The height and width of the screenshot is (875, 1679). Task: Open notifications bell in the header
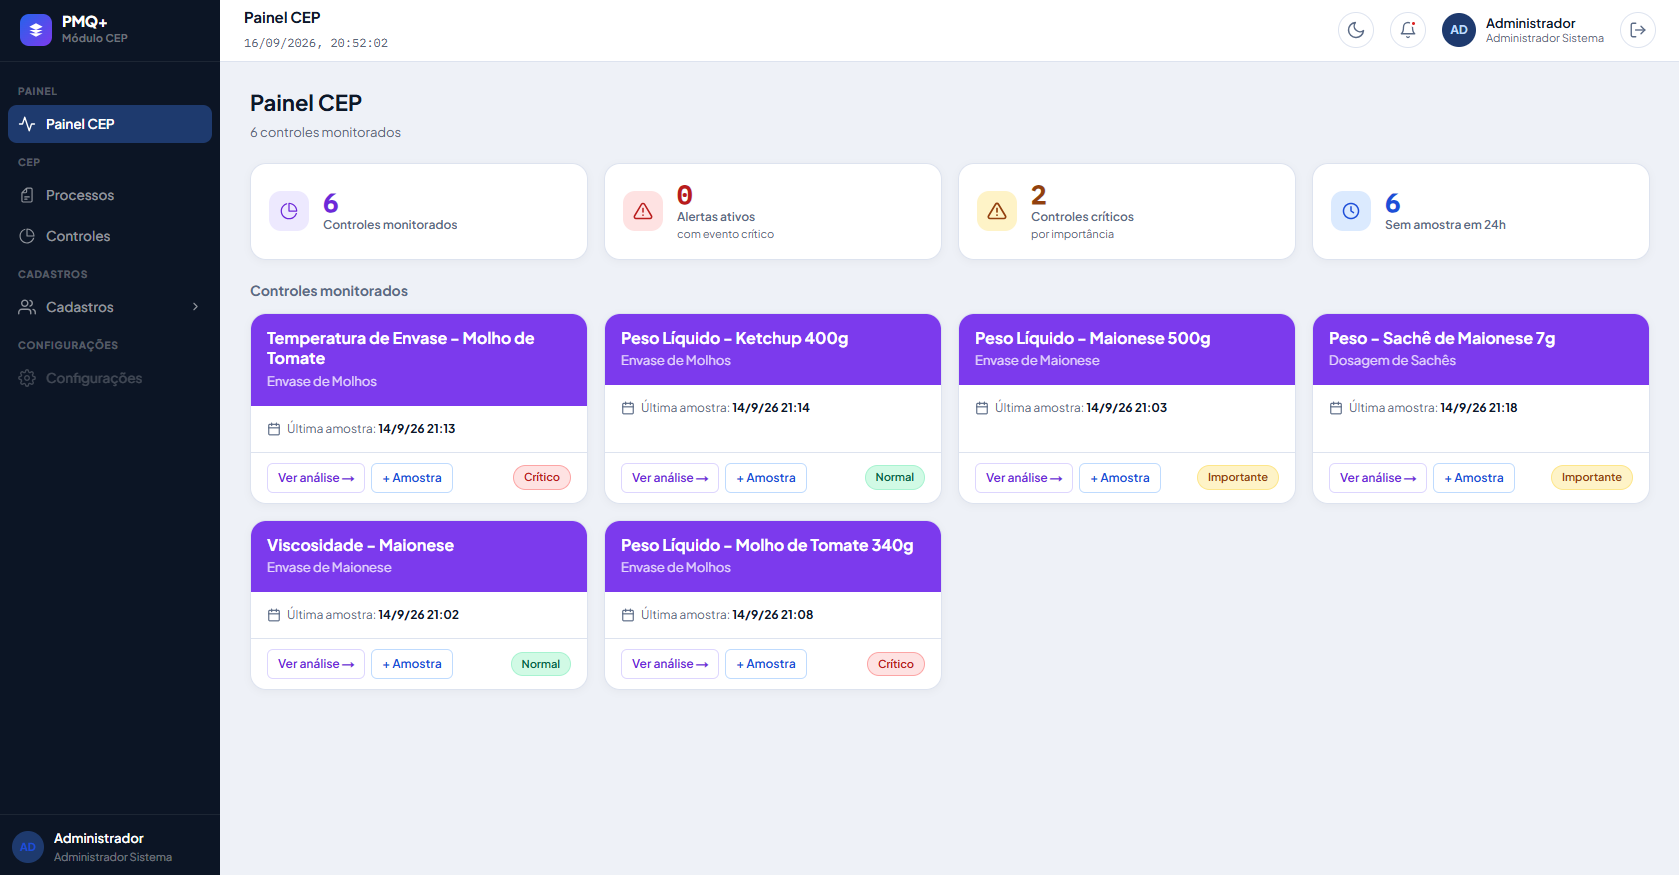1408,30
